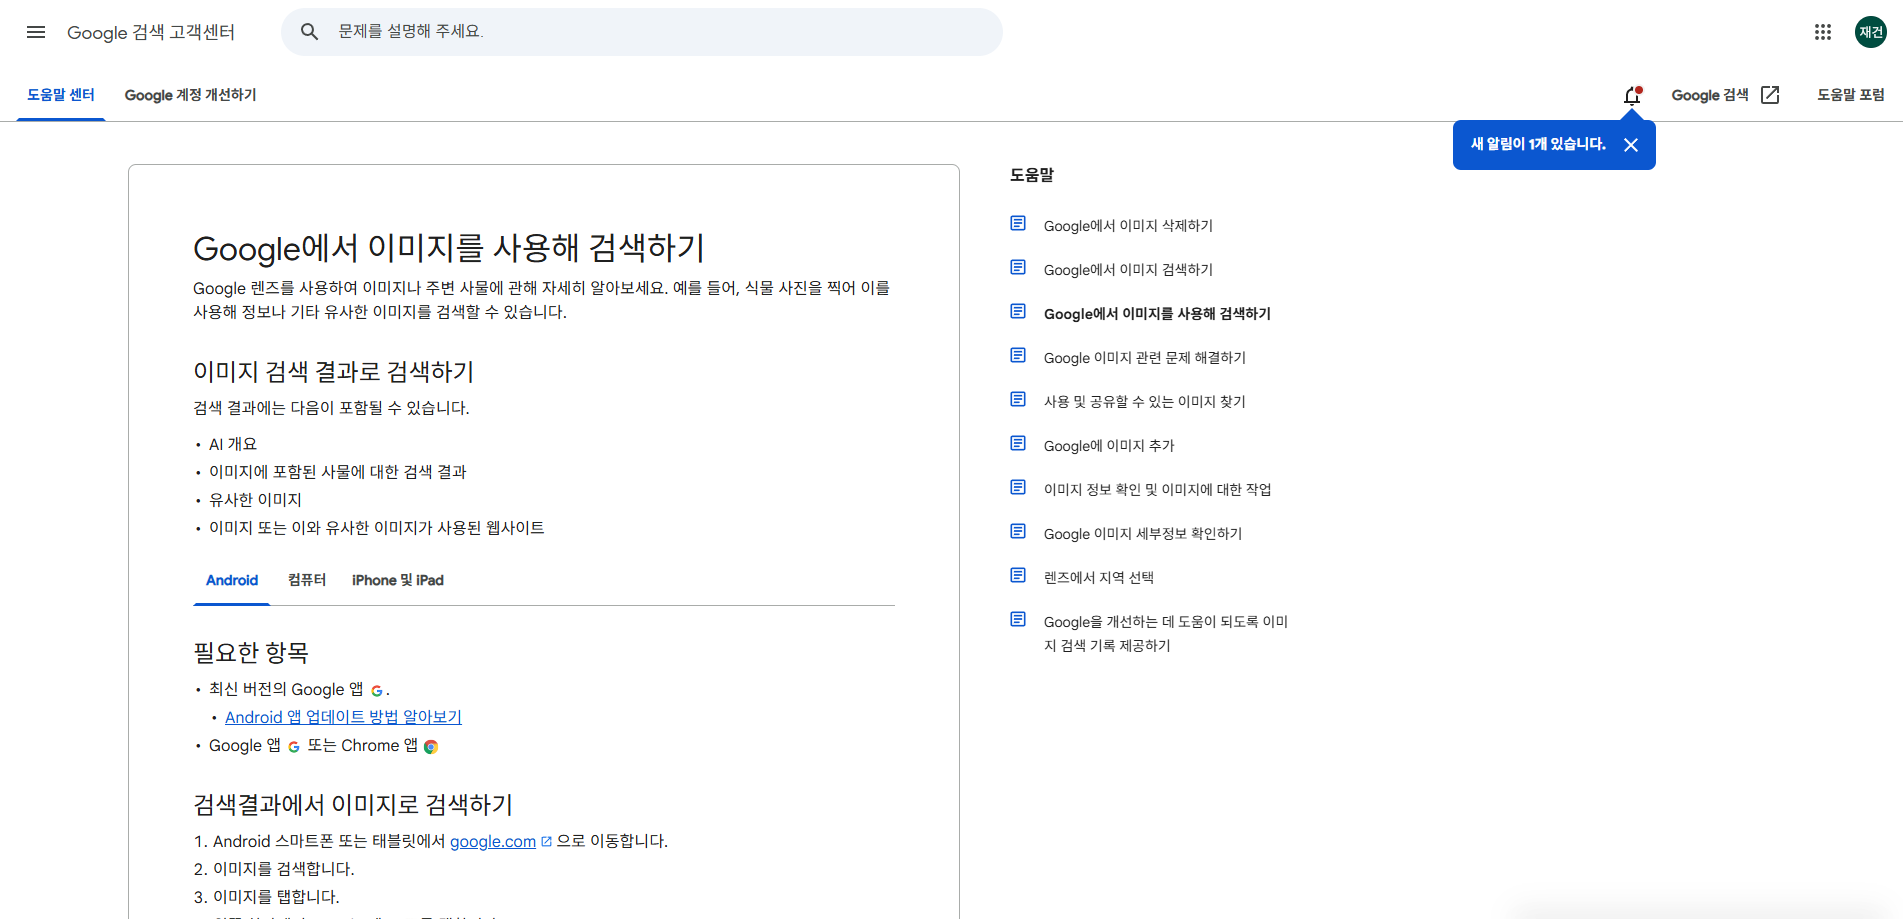1903x919 pixels.
Task: Open Google에 이미지 추가 help article
Action: coord(1109,446)
